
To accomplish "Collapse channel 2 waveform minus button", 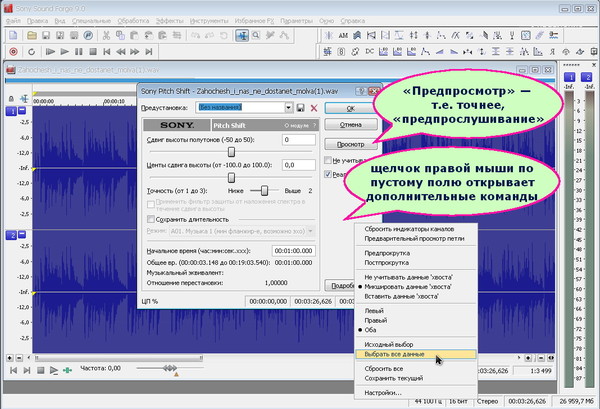I will (22, 234).
